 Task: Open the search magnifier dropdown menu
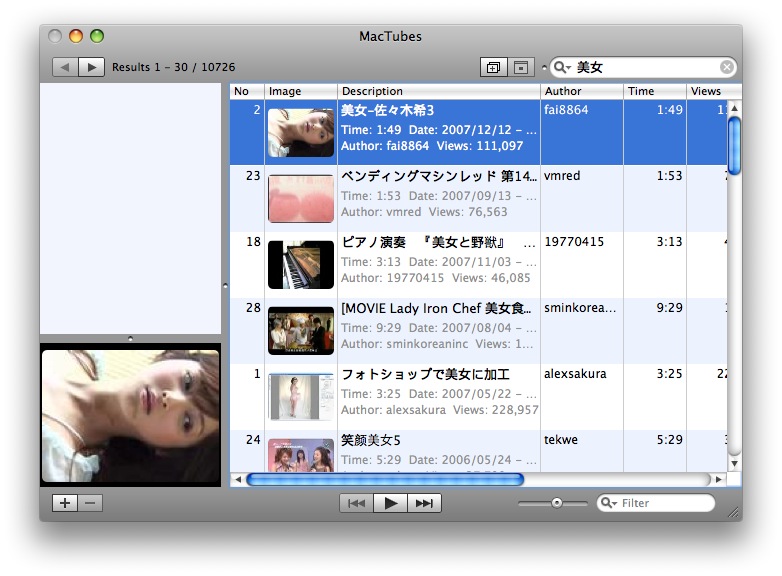click(563, 67)
